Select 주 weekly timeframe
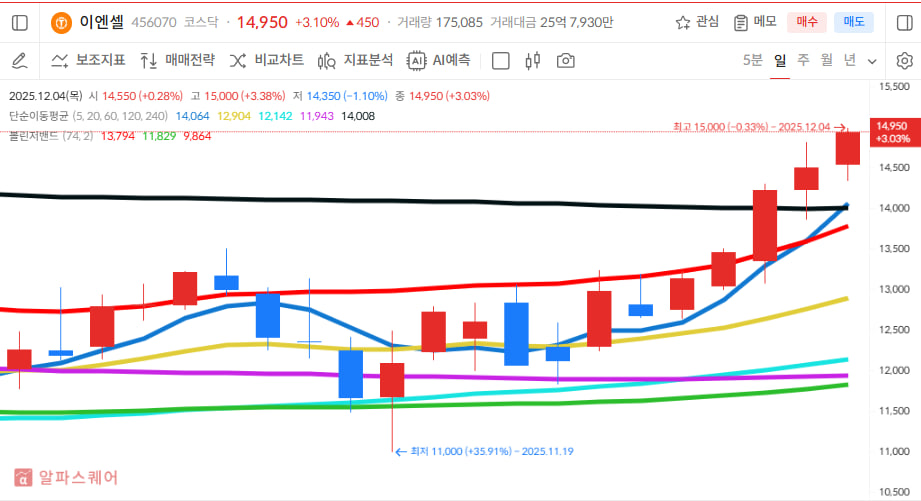The height and width of the screenshot is (501, 921). [803, 60]
